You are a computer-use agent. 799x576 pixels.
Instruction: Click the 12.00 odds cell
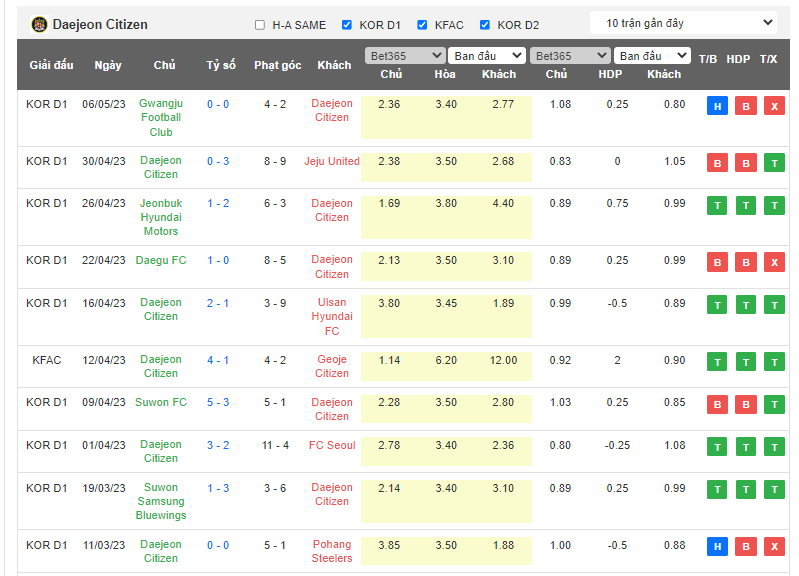pos(498,360)
